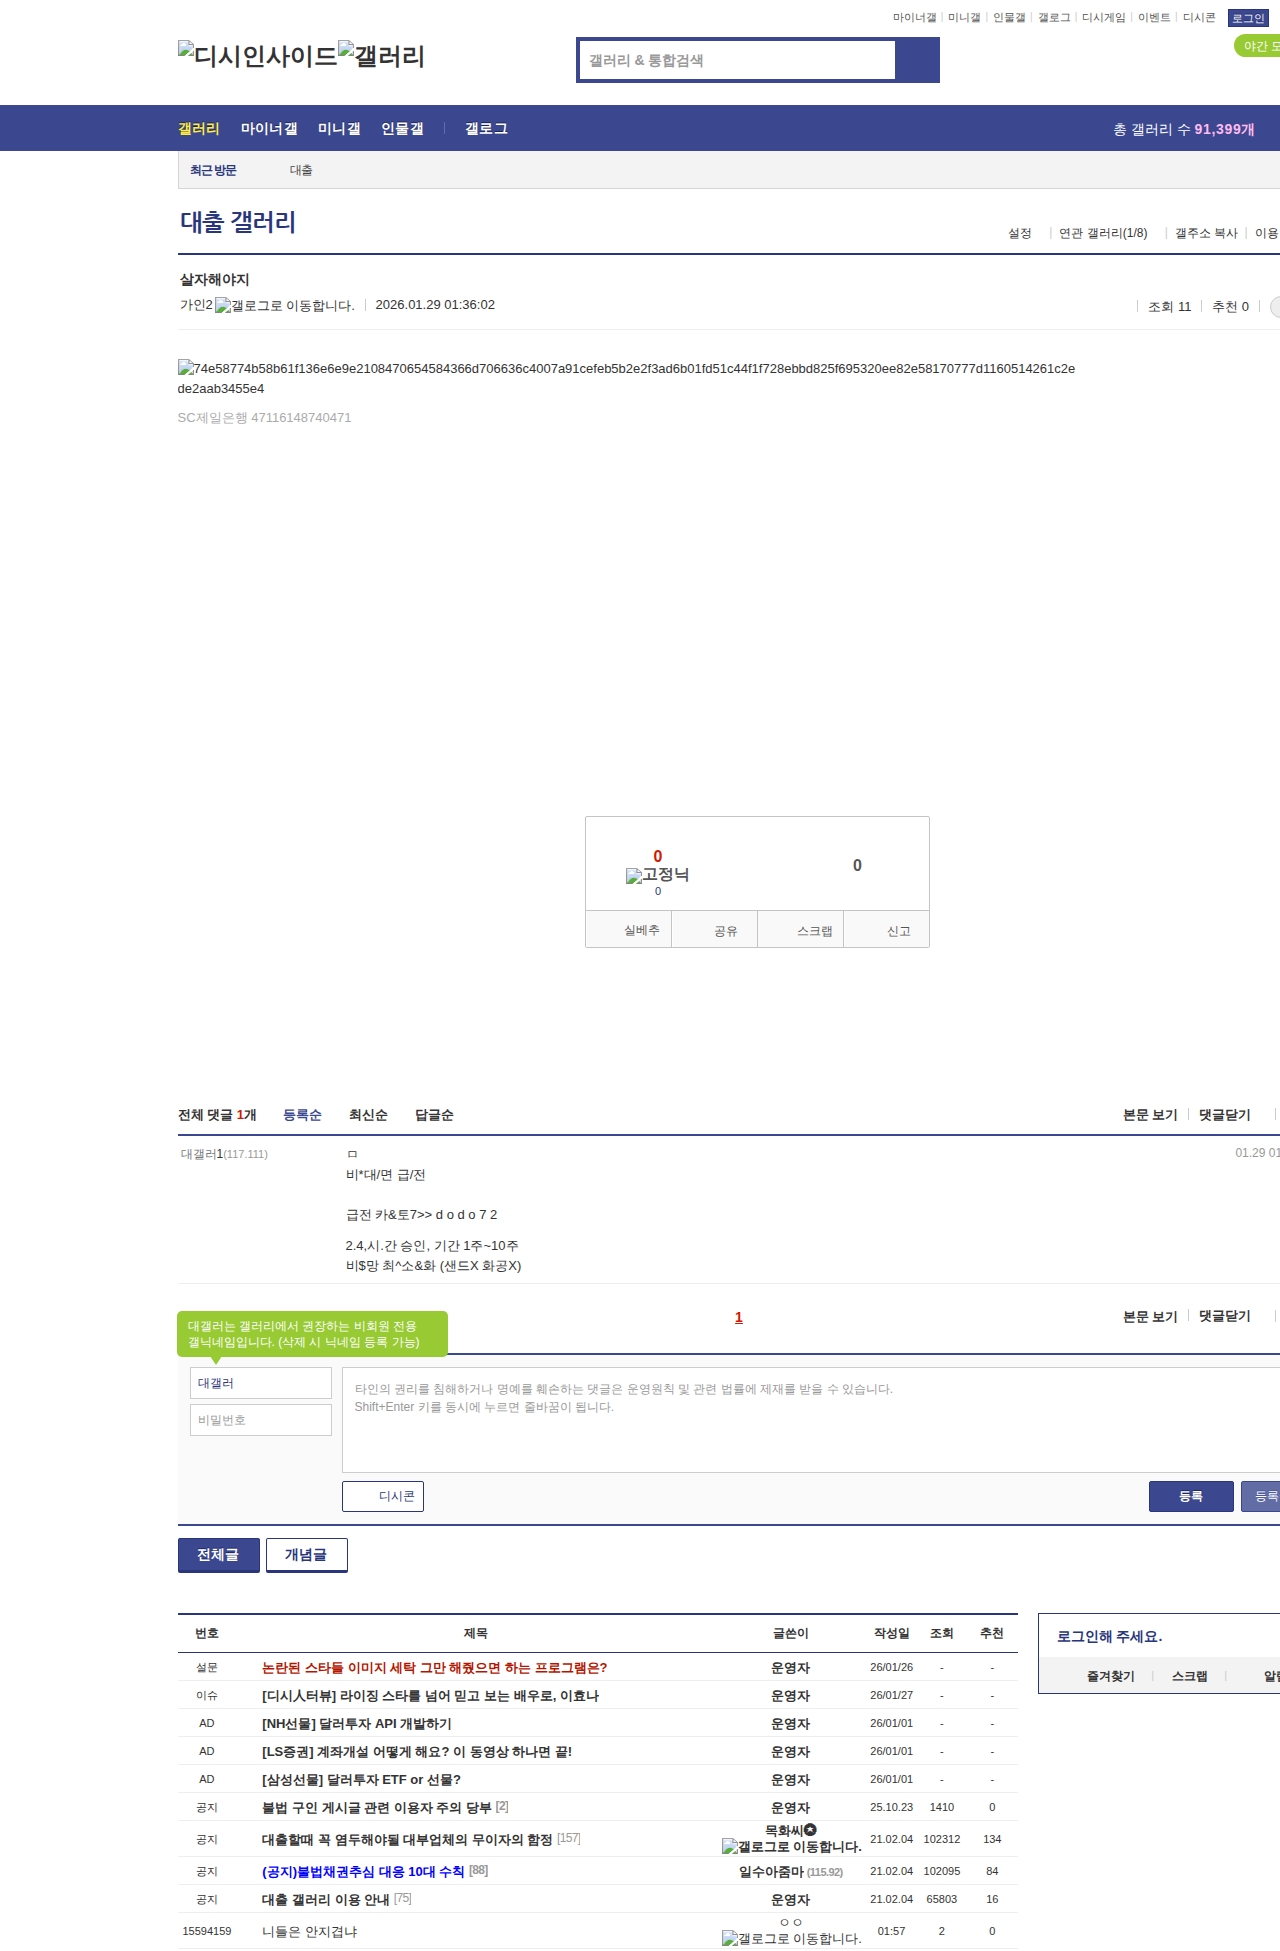Image resolution: width=1280 pixels, height=1951 pixels.
Task: Click author name 가인2
Action: (196, 305)
